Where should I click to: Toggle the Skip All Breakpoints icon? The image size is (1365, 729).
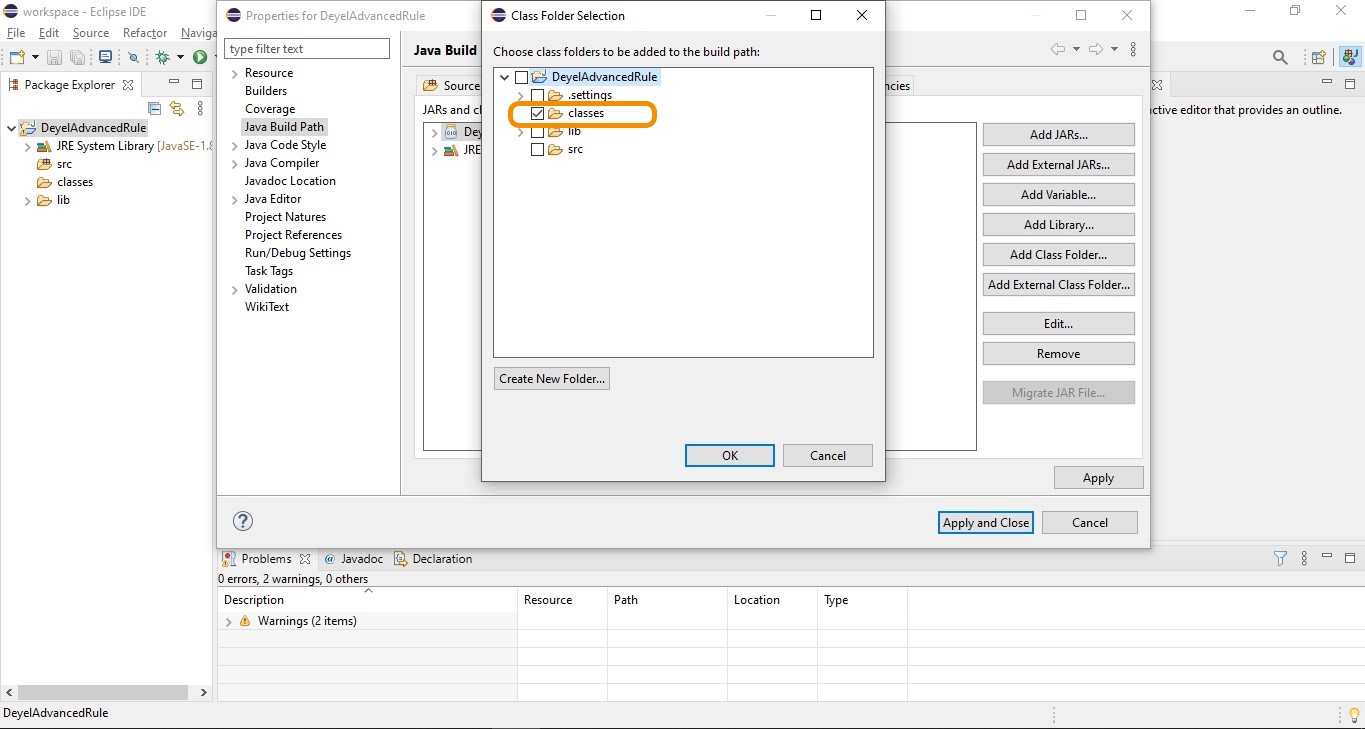[134, 58]
